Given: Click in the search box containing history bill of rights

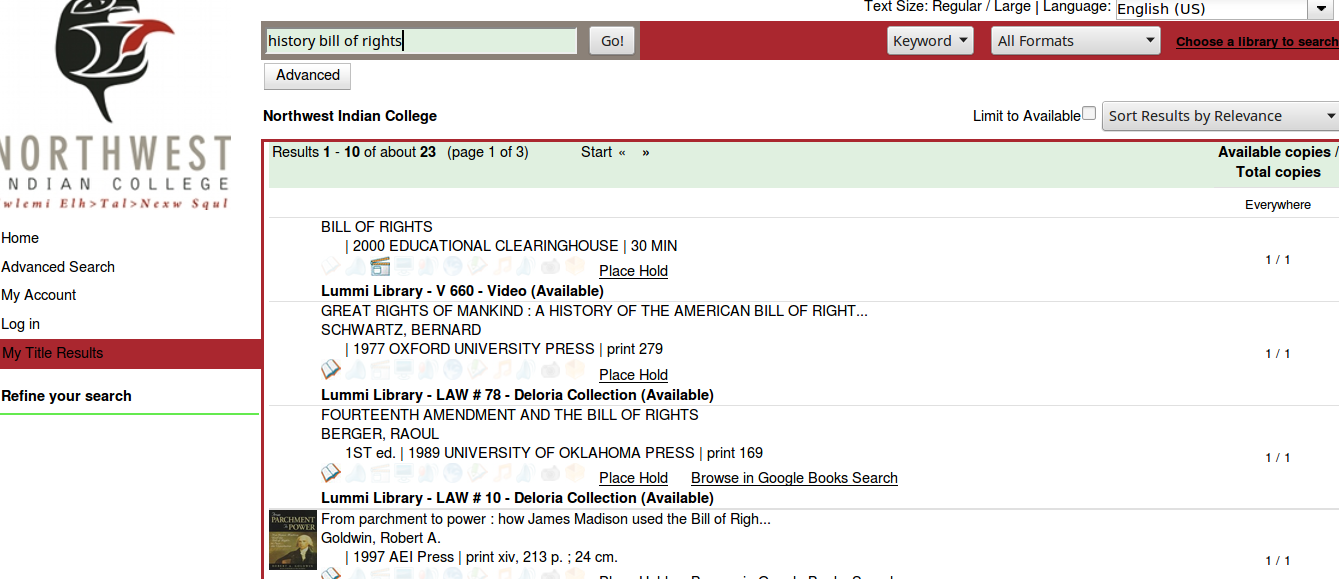Looking at the screenshot, I should [421, 41].
